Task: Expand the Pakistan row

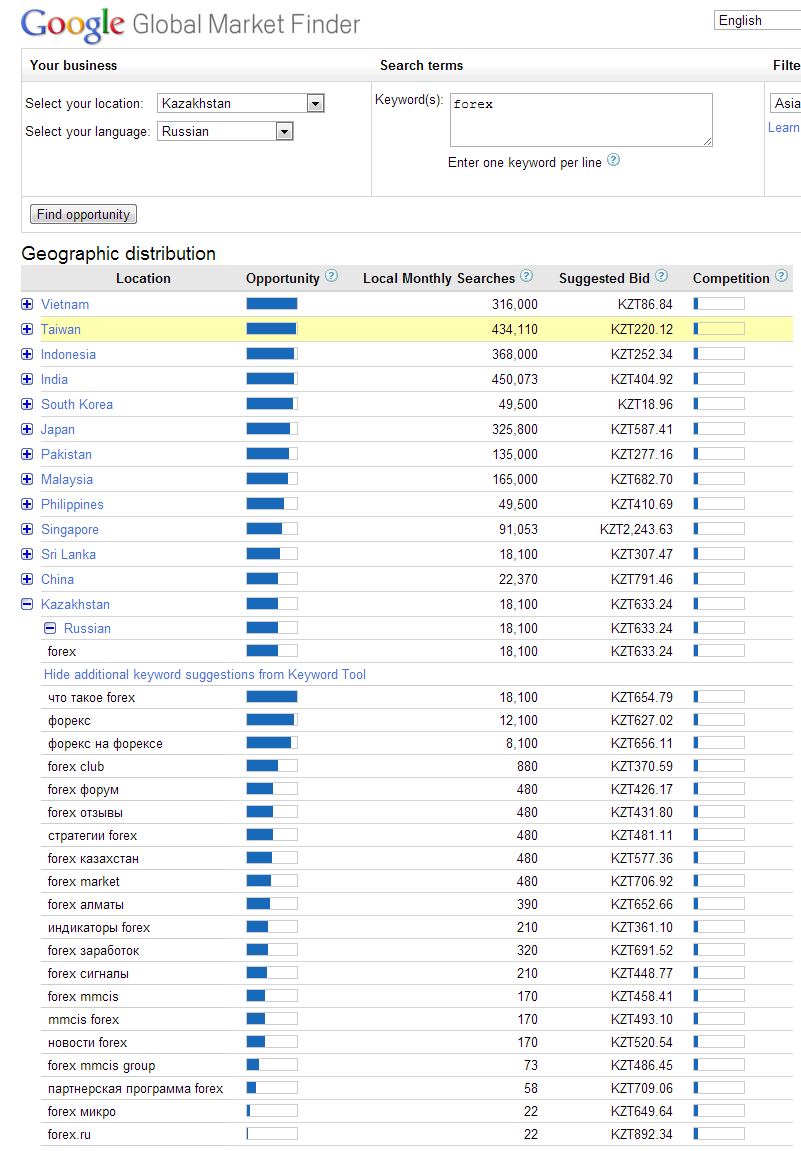Action: (27, 454)
